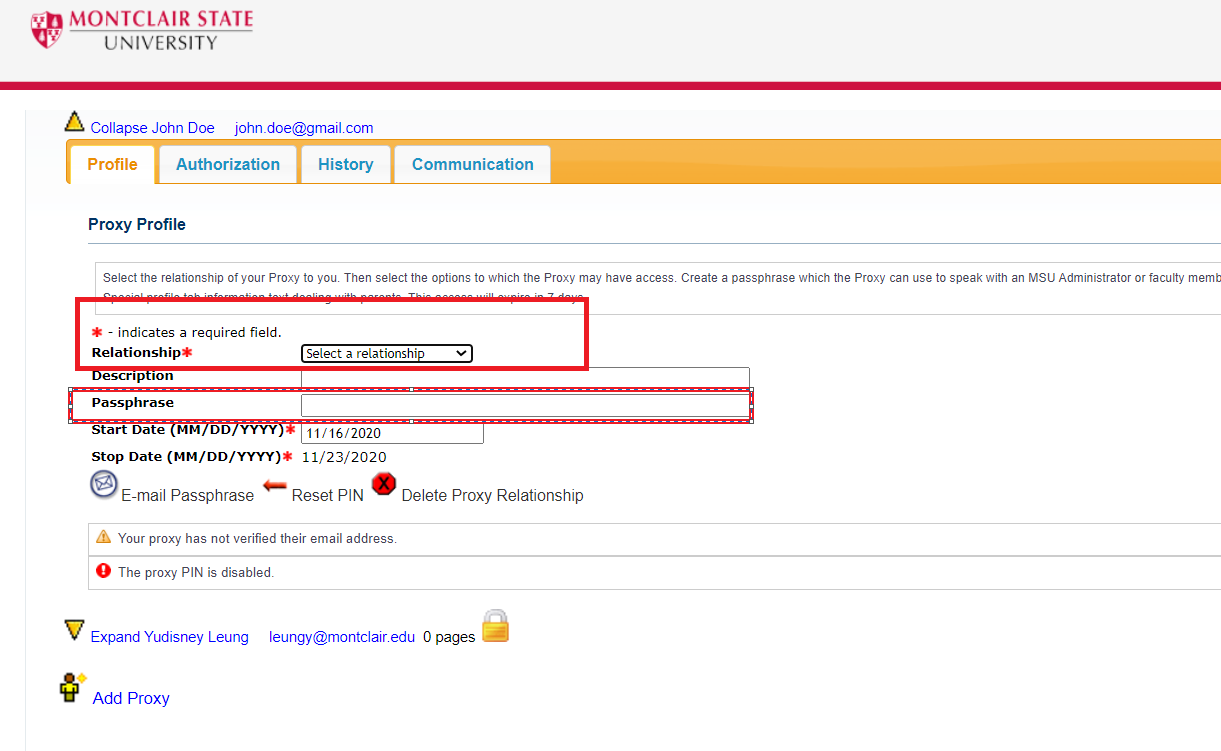Click the leungy@montclair.edu link

(x=341, y=636)
